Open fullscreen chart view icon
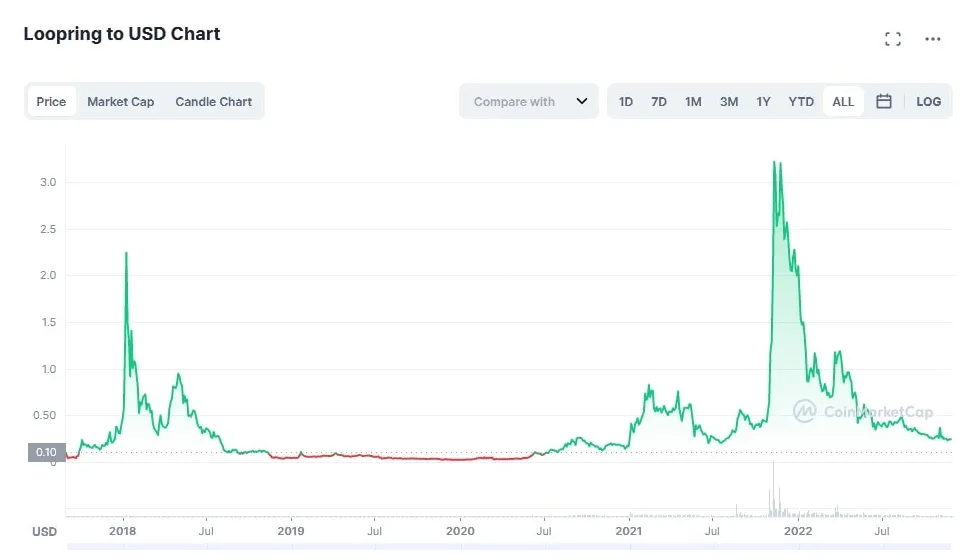Image resolution: width=979 pixels, height=560 pixels. click(893, 39)
